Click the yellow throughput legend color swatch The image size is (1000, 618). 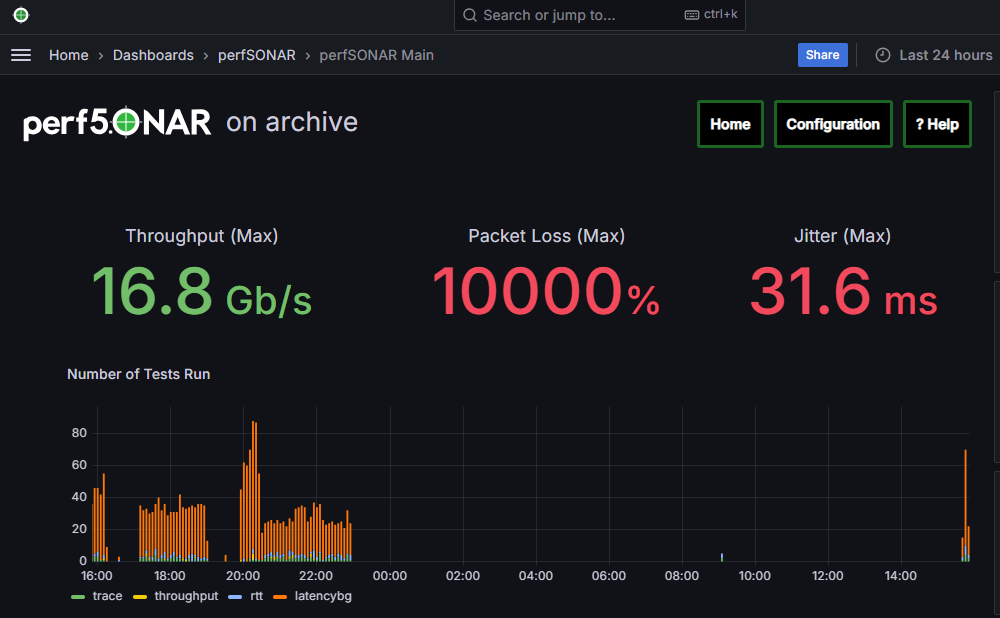(x=140, y=597)
